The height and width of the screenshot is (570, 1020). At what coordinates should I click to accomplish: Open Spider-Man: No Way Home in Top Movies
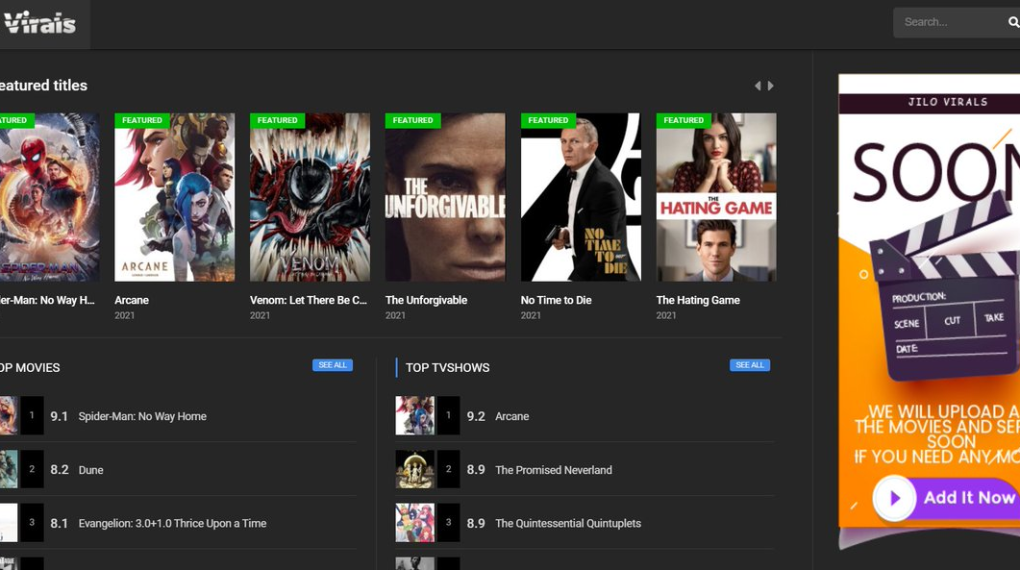pyautogui.click(x=142, y=416)
